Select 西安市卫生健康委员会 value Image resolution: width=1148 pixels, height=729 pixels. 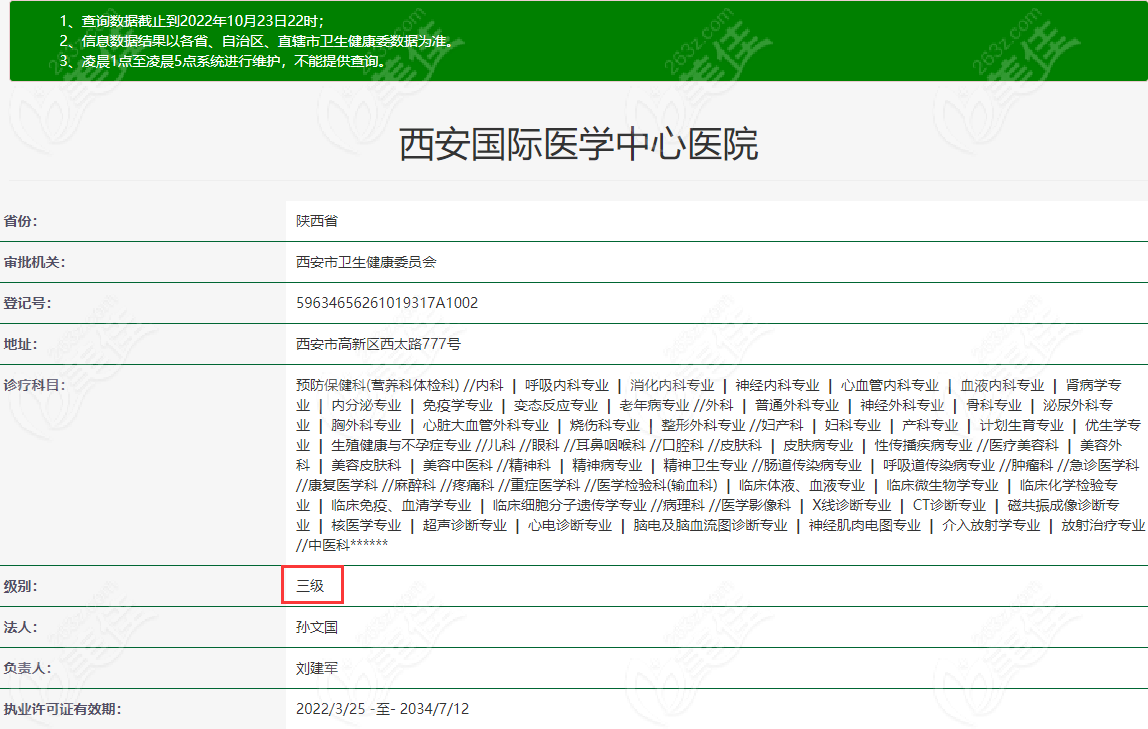pos(366,262)
